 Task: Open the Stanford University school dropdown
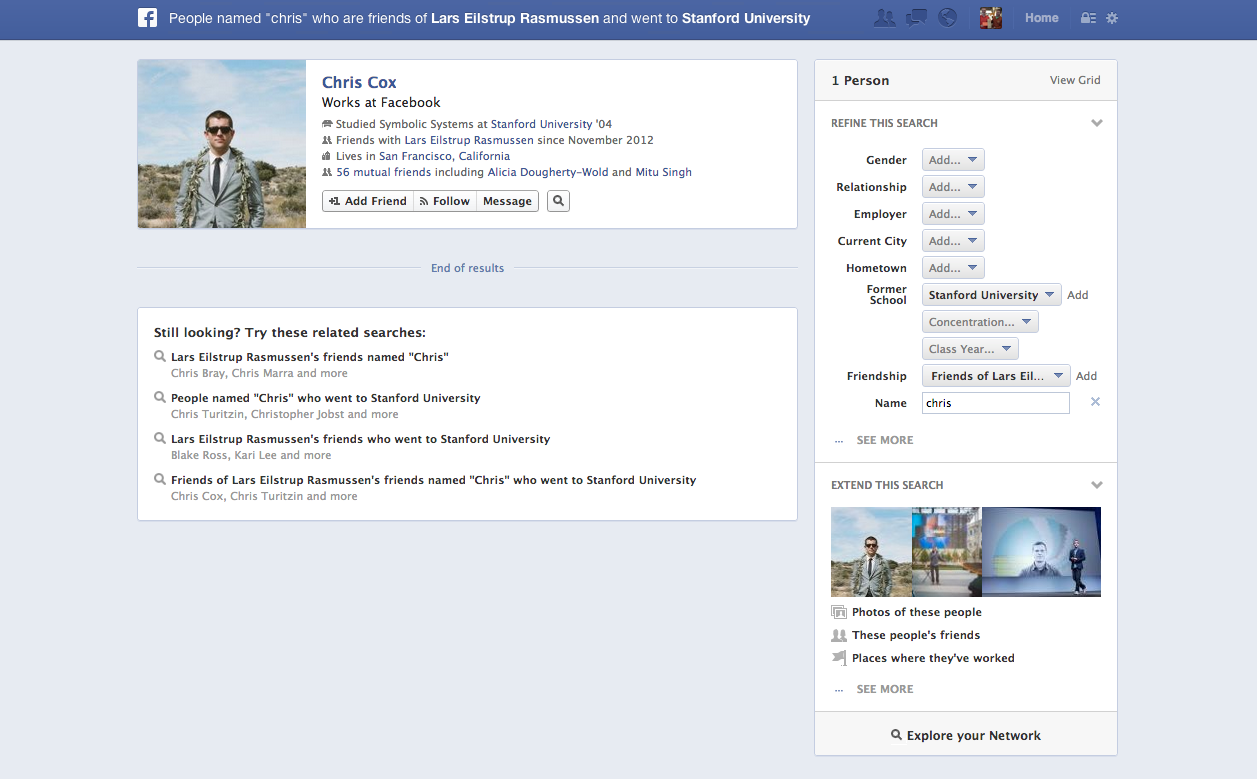(x=991, y=295)
